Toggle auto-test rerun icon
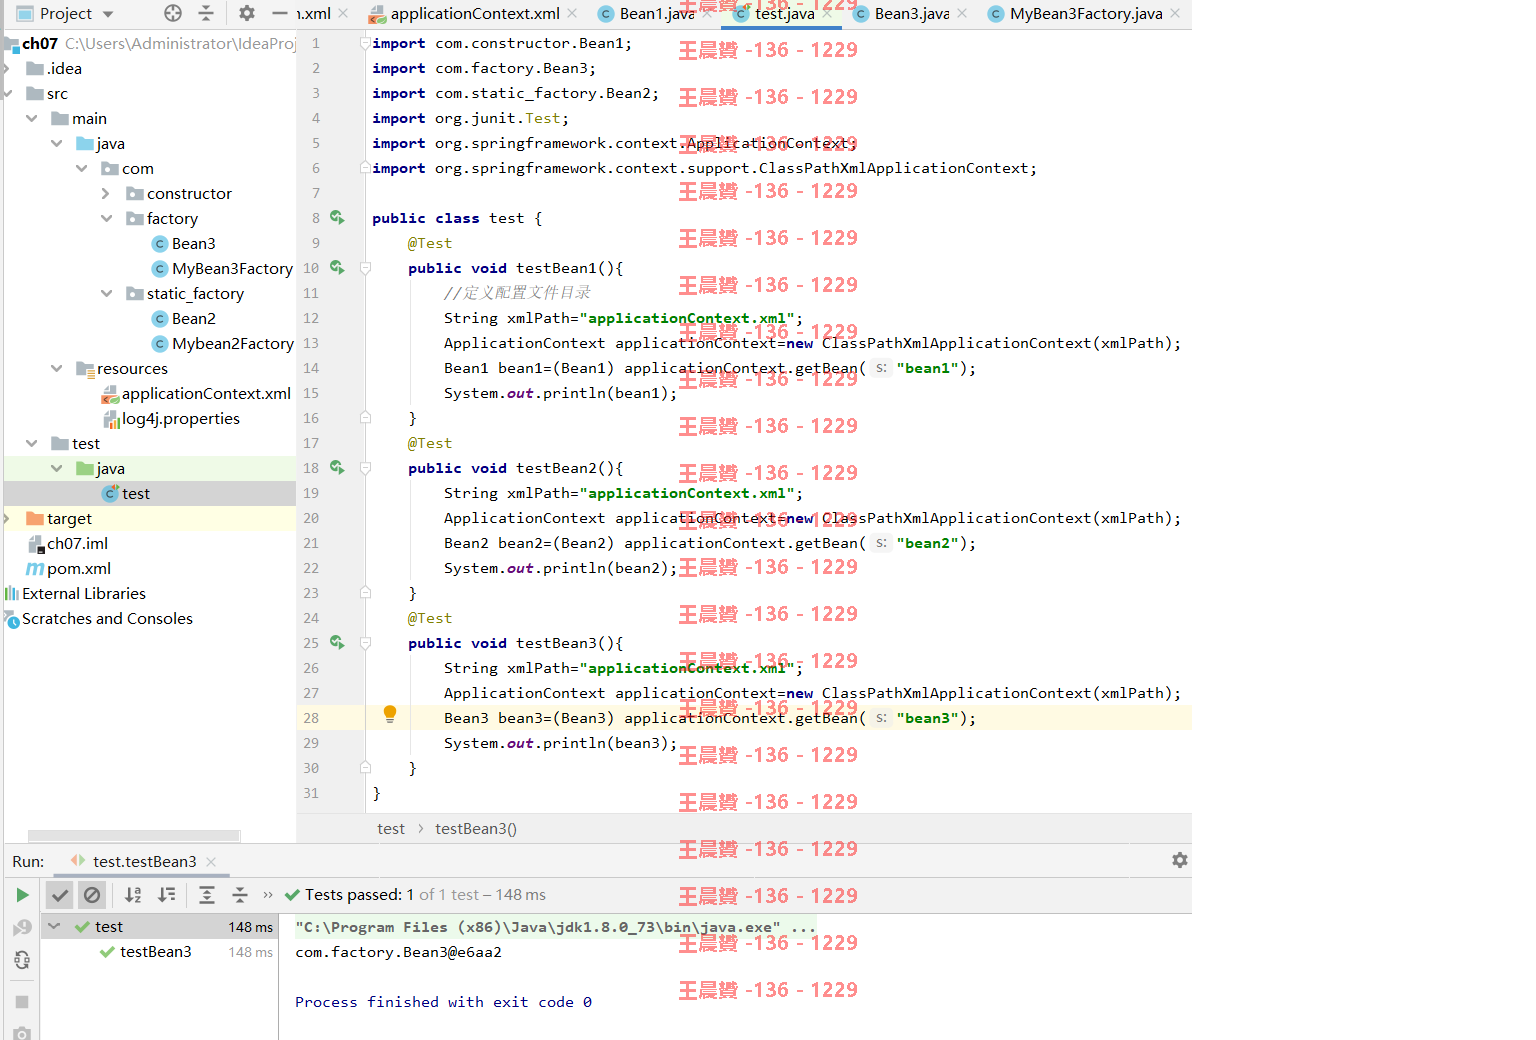This screenshot has width=1536, height=1040. (22, 960)
